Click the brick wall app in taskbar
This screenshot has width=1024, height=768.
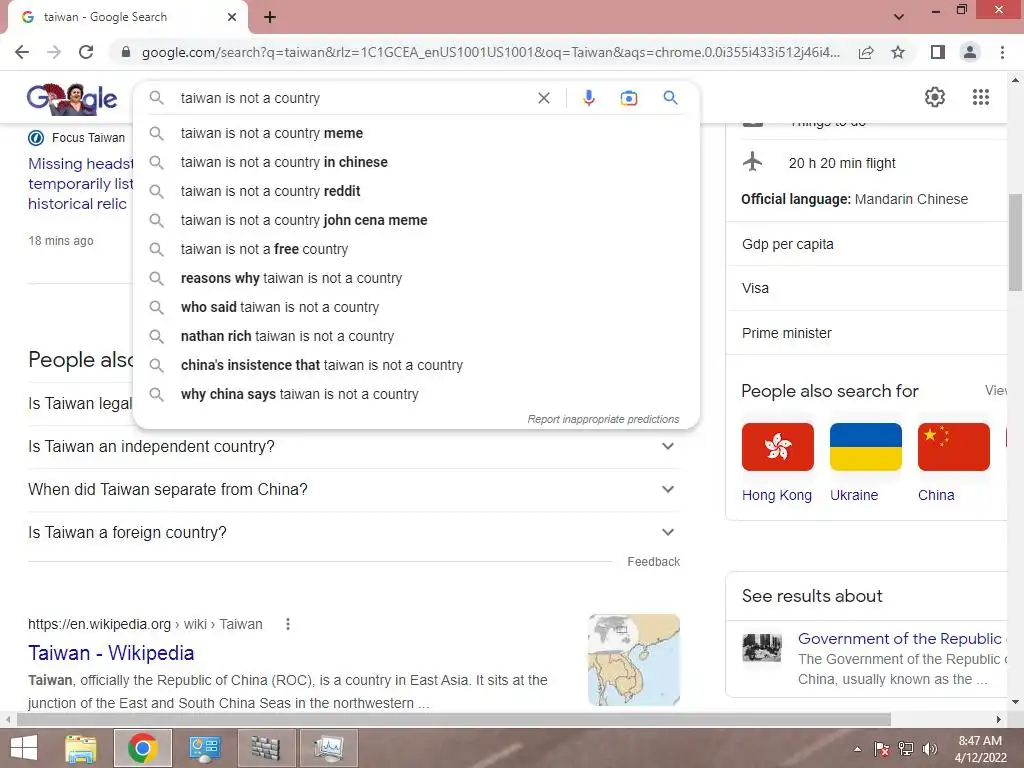(x=265, y=748)
